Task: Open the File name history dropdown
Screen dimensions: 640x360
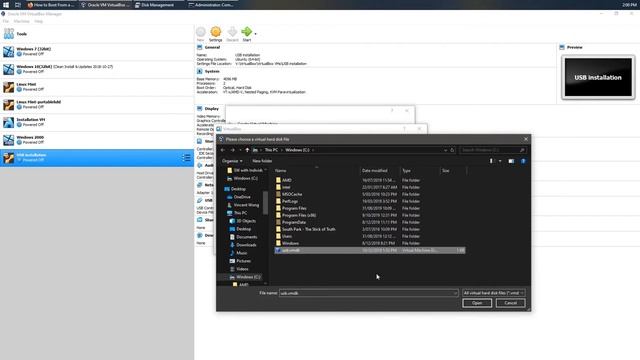Action: (x=455, y=293)
